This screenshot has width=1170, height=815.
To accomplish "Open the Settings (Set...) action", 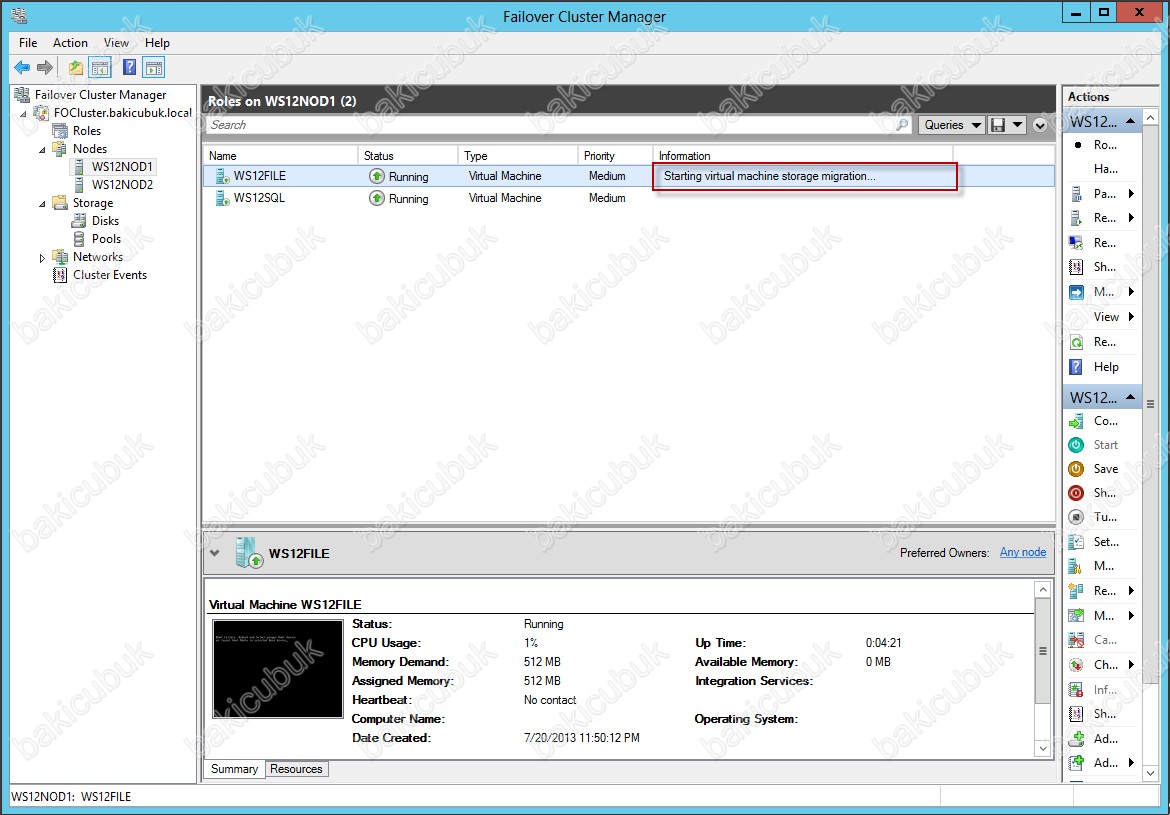I will coord(1105,541).
